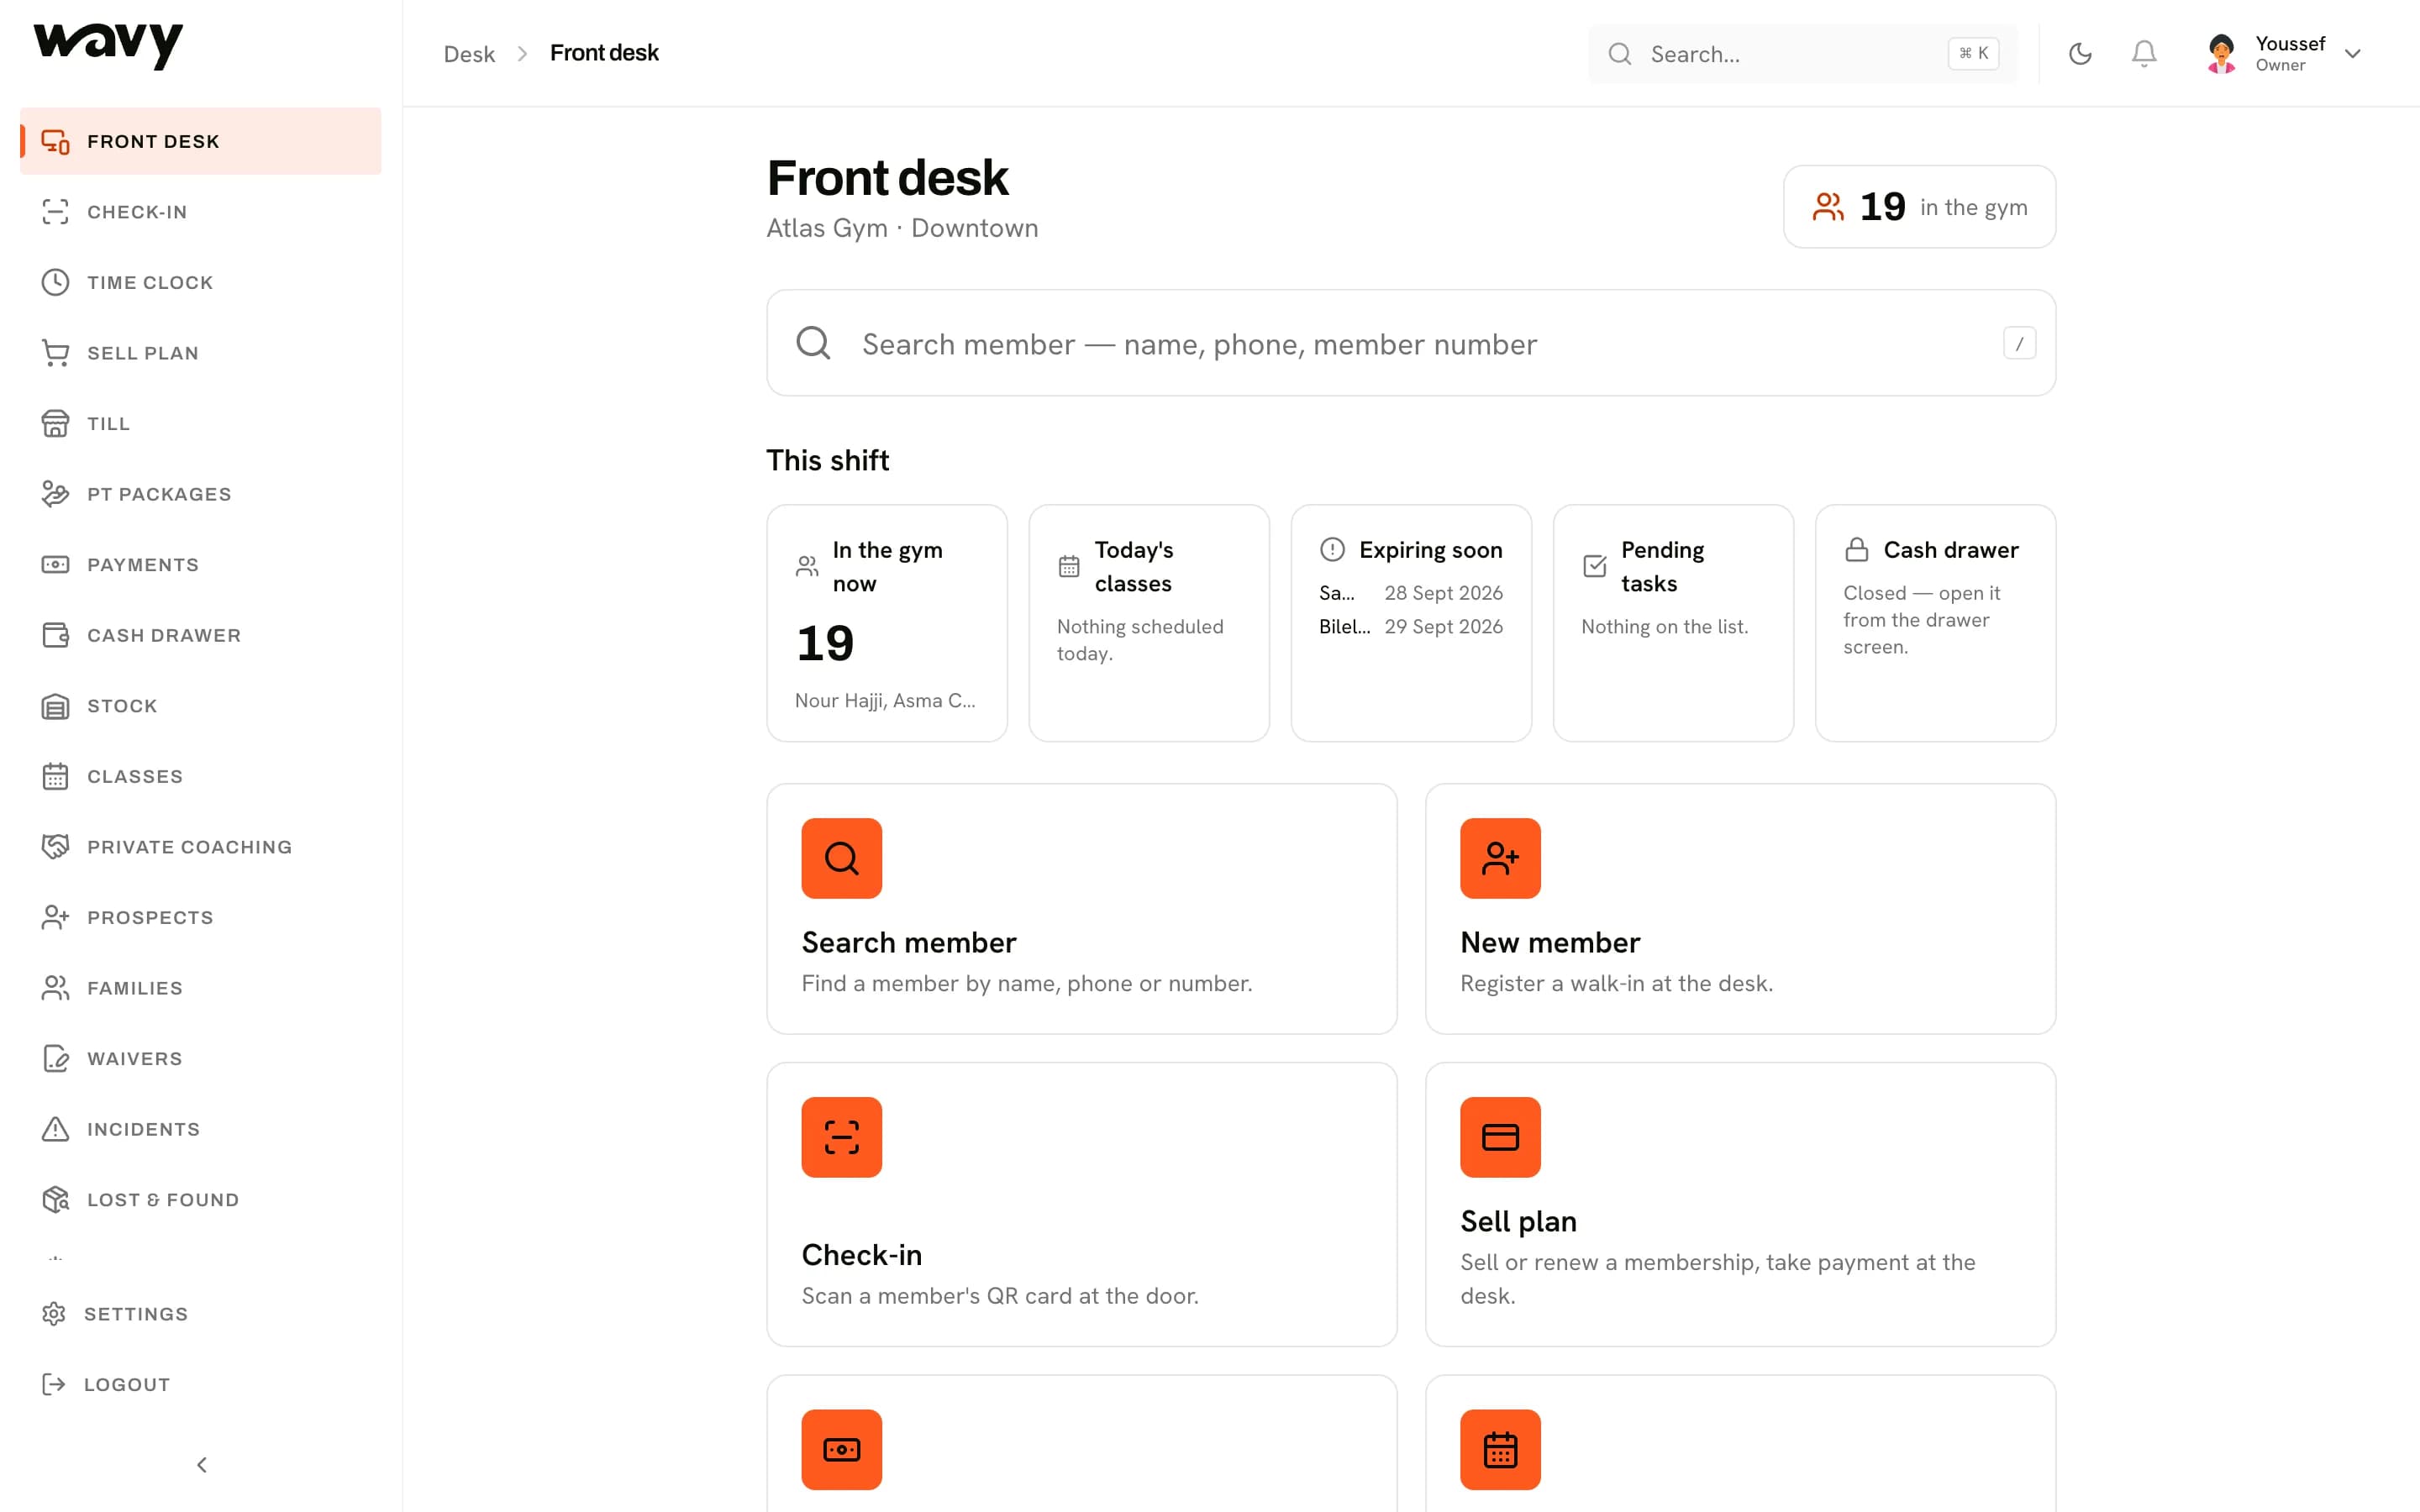Click the orange Check-in scan tile icon
The width and height of the screenshot is (2420, 1512).
[x=842, y=1137]
